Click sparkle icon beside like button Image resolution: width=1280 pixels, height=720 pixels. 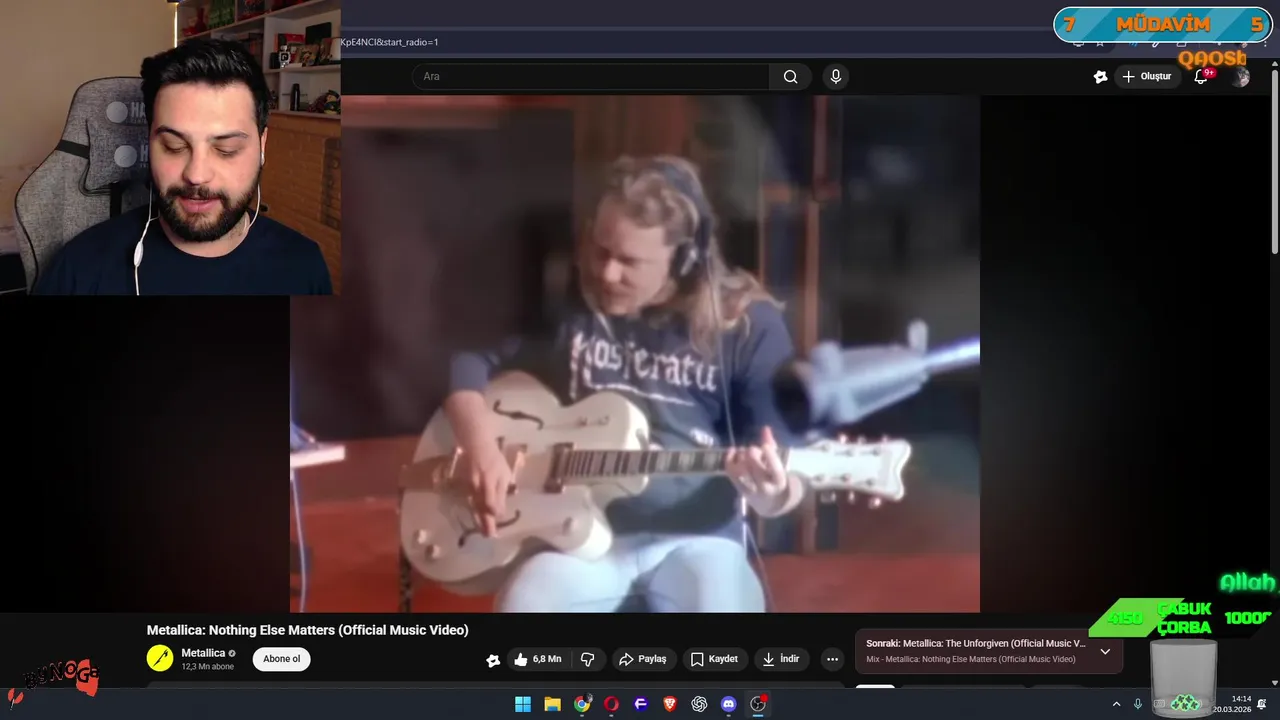tap(493, 660)
